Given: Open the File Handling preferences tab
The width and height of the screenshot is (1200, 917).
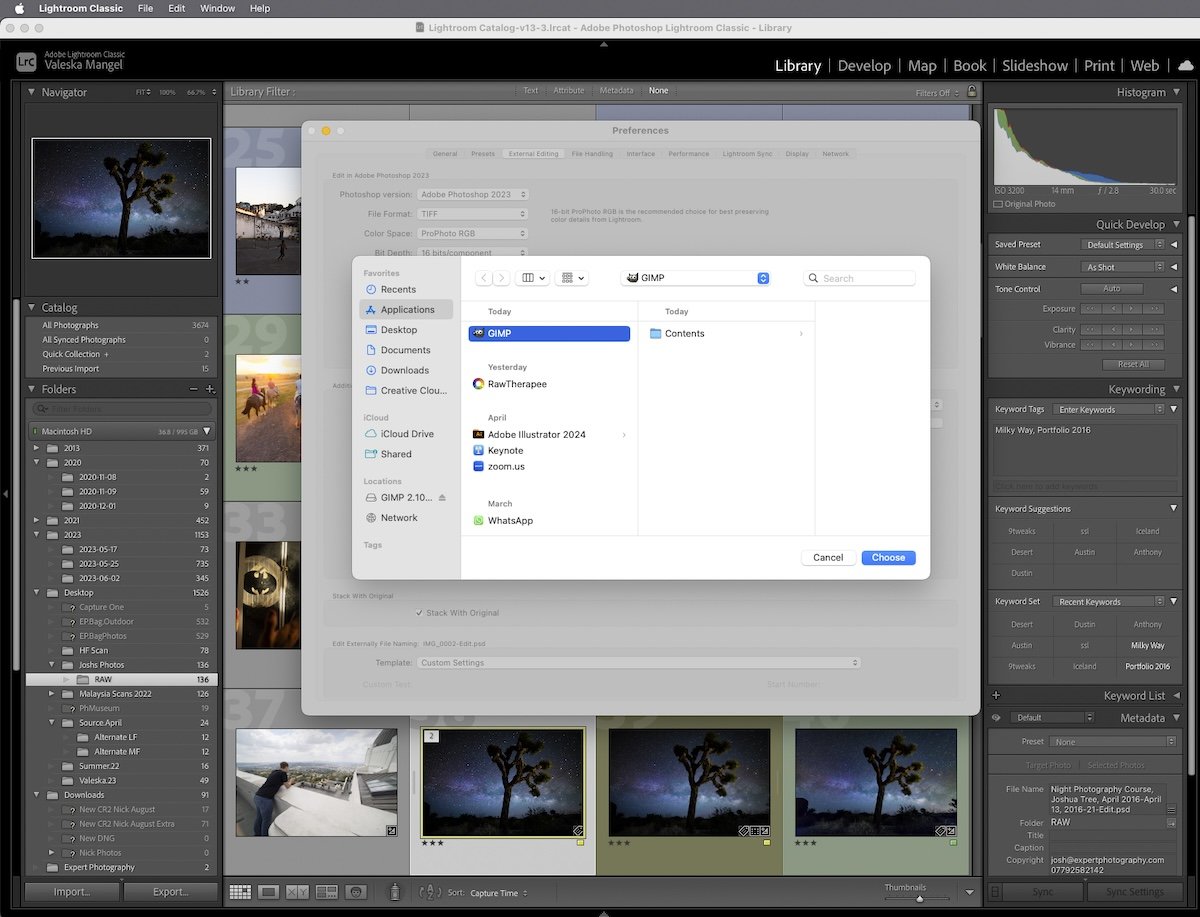Looking at the screenshot, I should [x=590, y=153].
